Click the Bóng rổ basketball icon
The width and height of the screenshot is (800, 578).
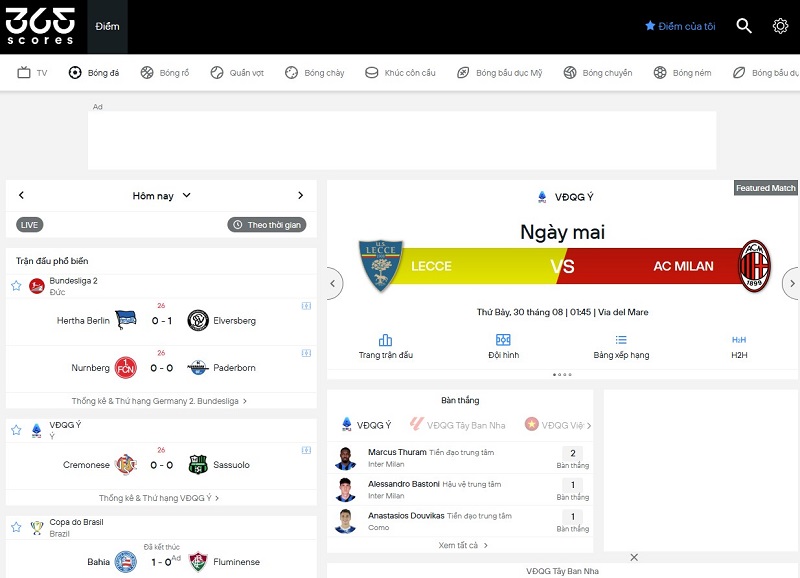(147, 72)
